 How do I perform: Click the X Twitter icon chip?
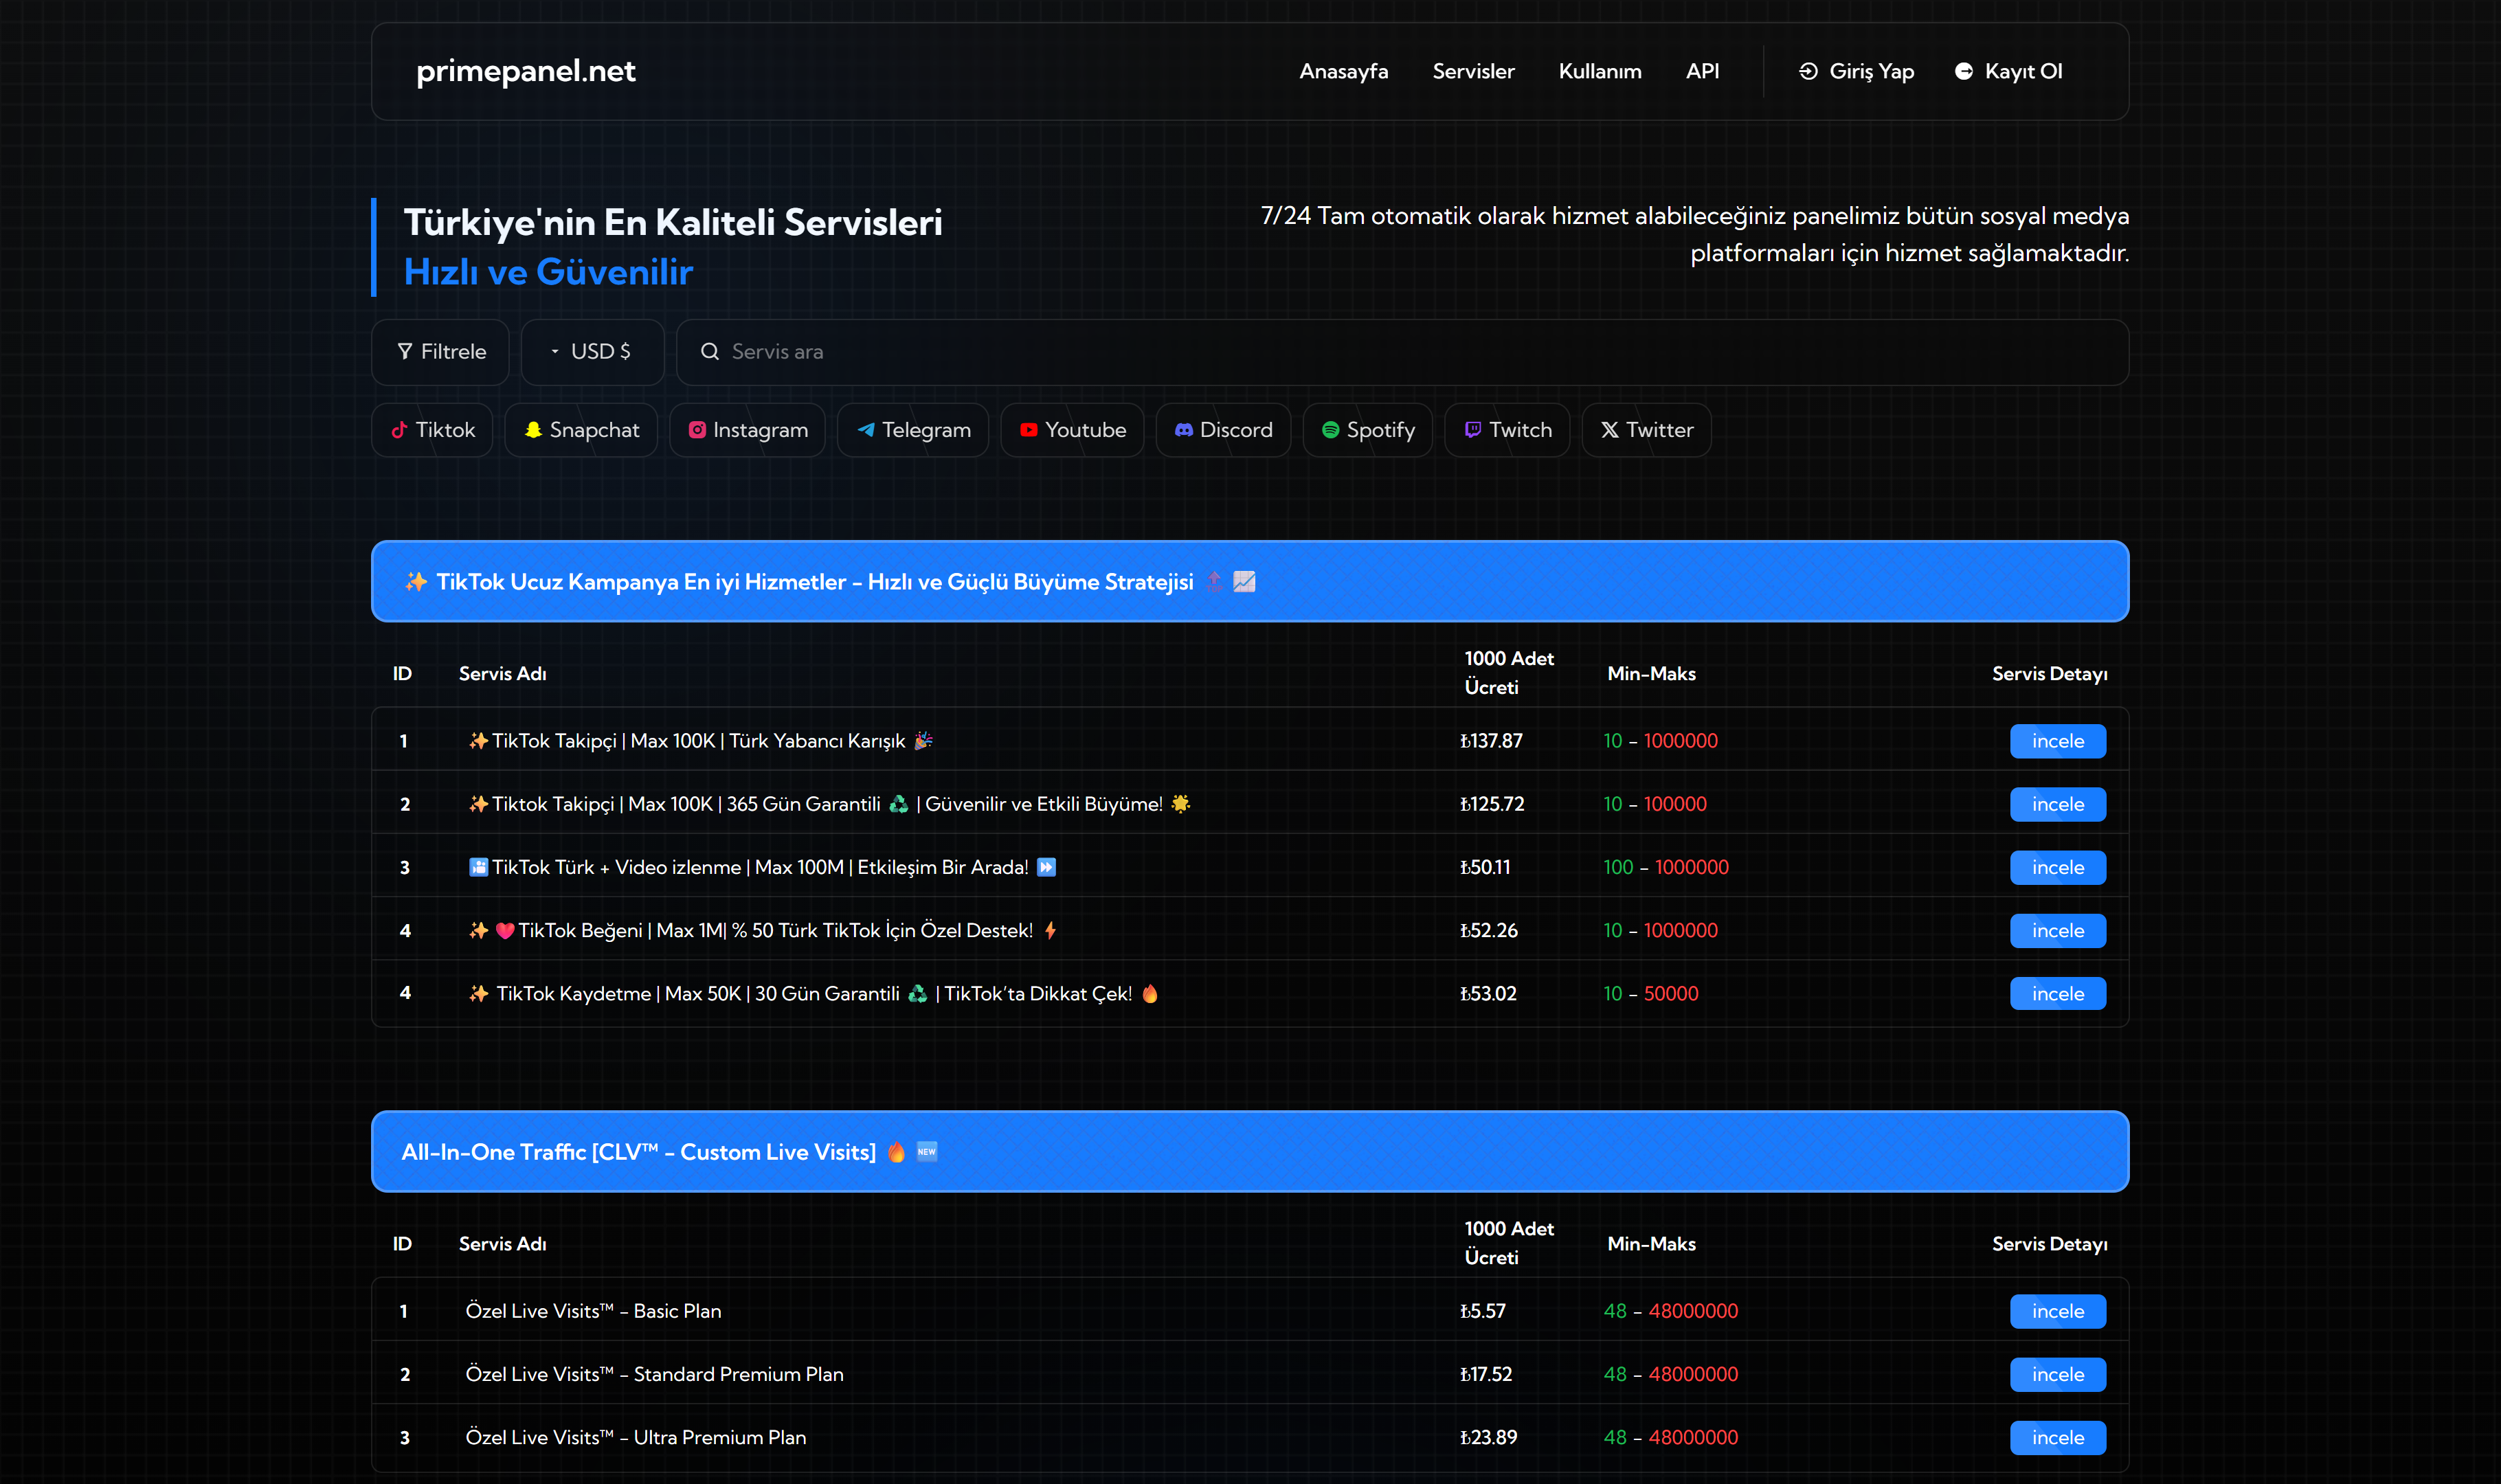coord(1646,430)
